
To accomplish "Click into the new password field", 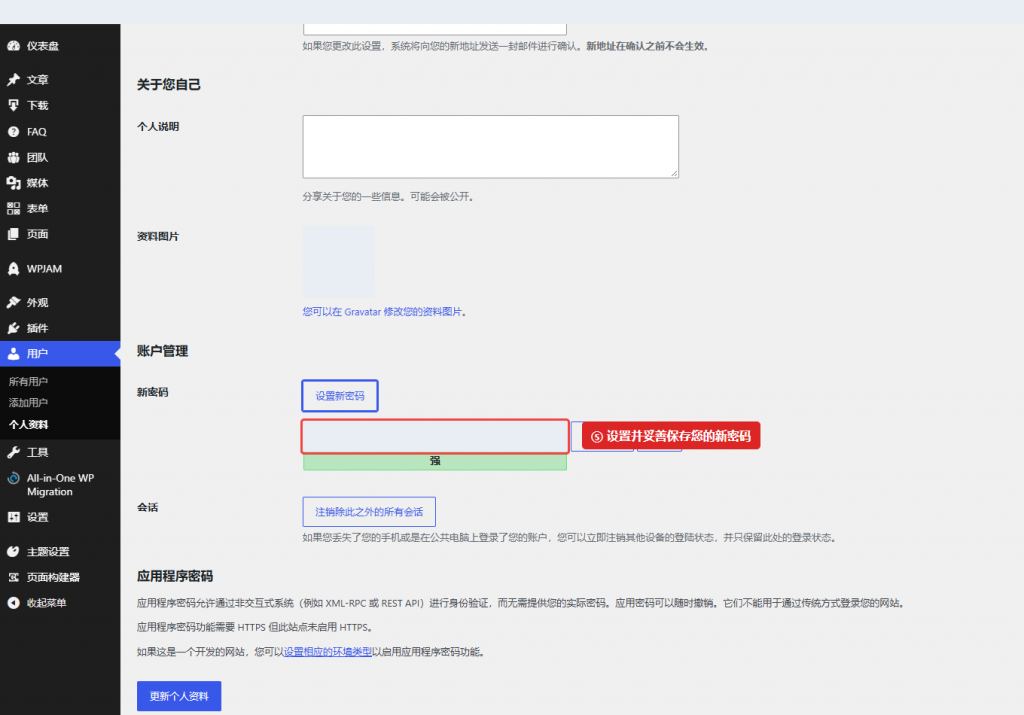I will pos(435,436).
